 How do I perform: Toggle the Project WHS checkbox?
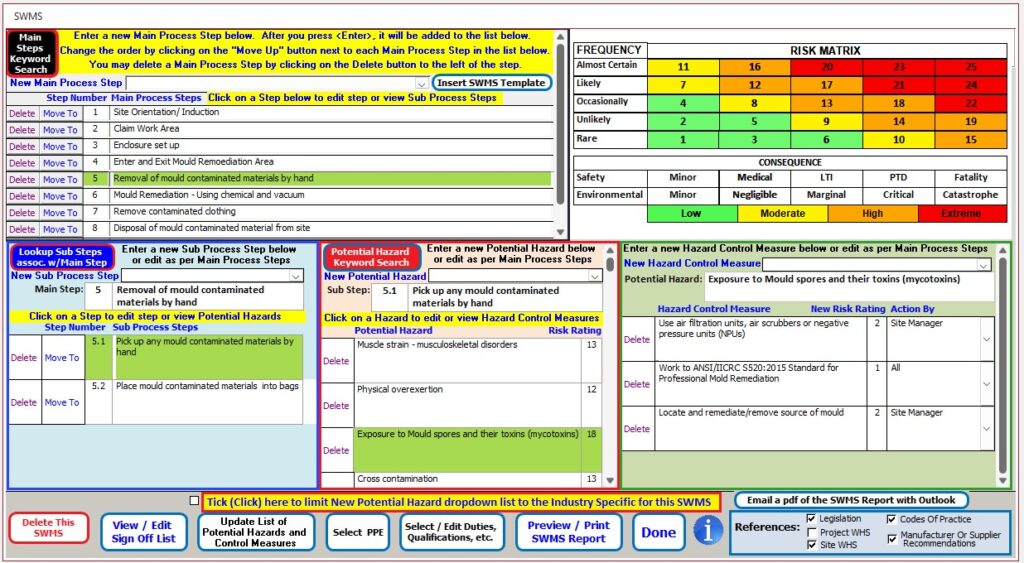(x=811, y=532)
